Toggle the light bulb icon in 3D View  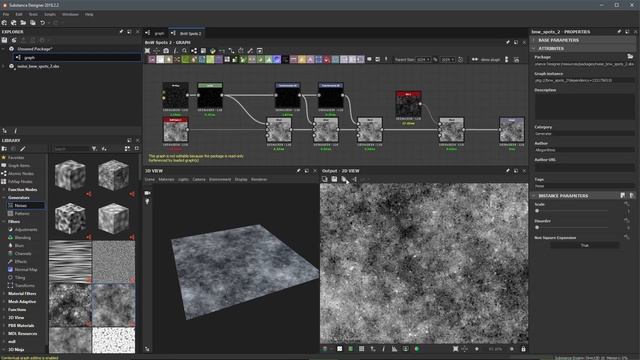pos(147,202)
